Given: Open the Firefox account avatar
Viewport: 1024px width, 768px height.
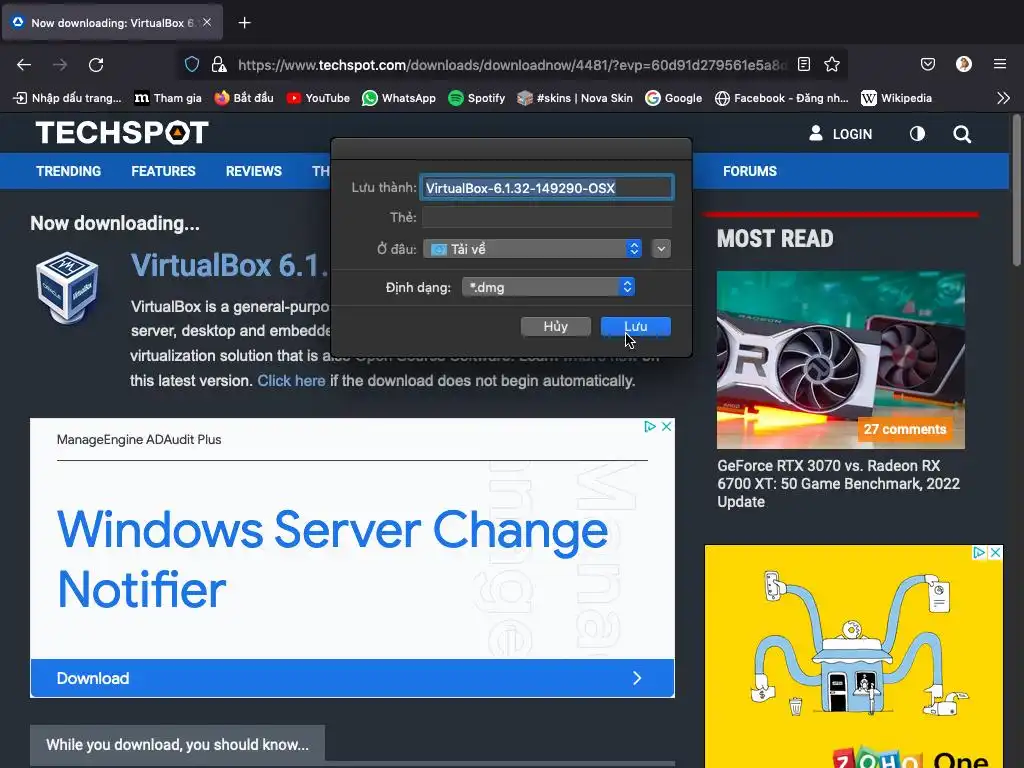Looking at the screenshot, I should (x=963, y=64).
